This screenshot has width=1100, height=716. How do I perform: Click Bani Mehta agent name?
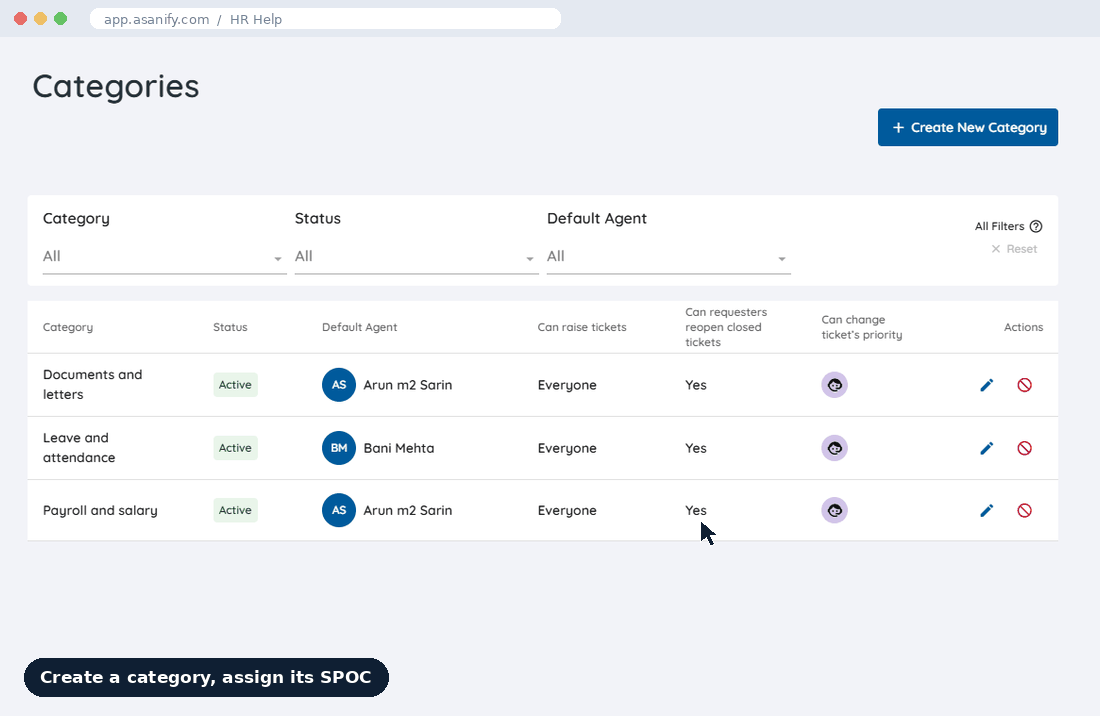click(398, 448)
